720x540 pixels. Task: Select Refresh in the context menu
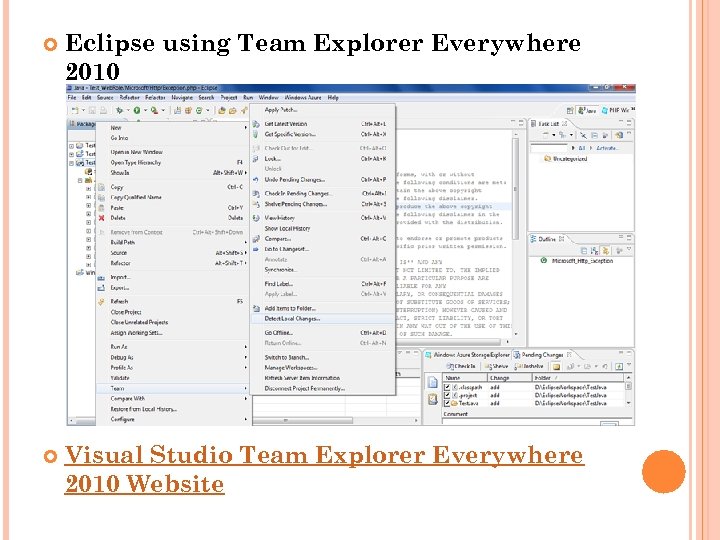[x=173, y=301]
